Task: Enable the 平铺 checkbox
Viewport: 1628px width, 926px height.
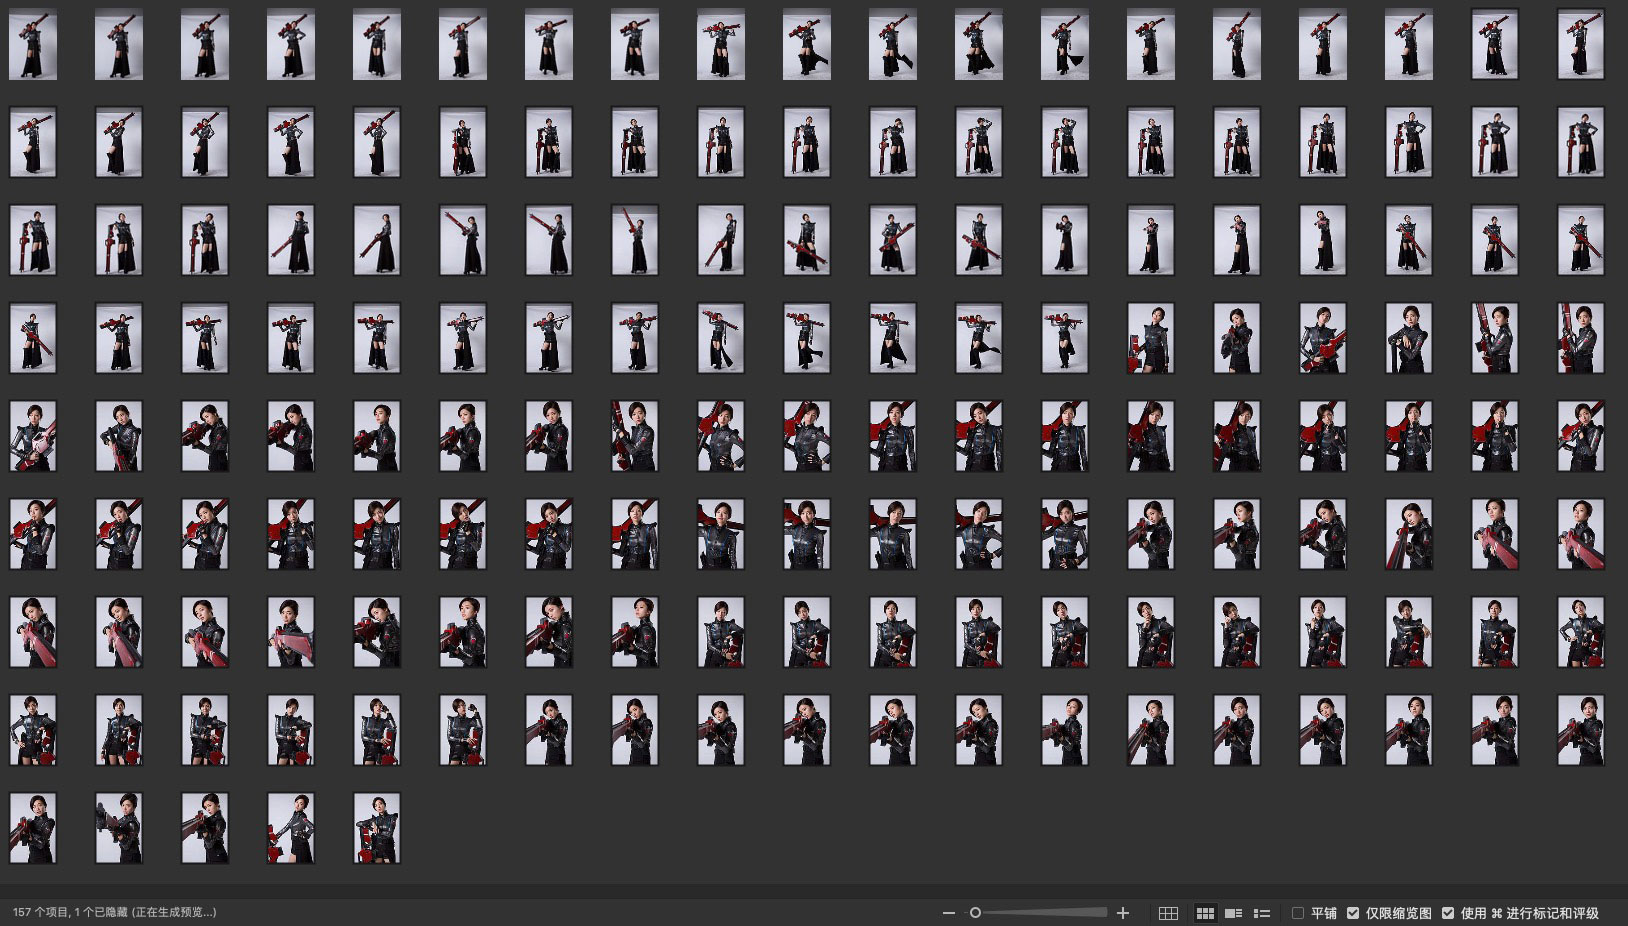Action: pyautogui.click(x=1298, y=913)
